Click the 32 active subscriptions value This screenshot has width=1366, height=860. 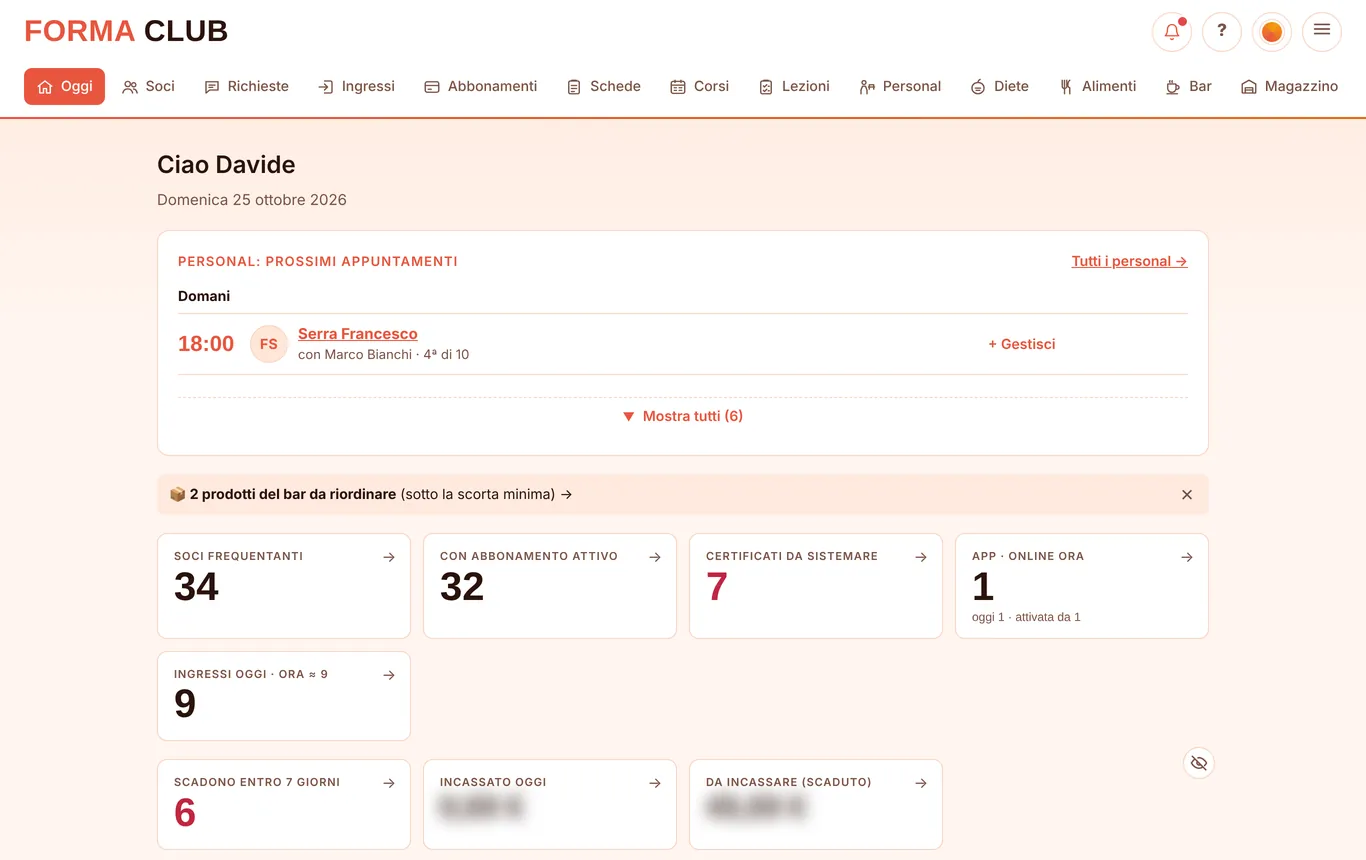click(462, 587)
